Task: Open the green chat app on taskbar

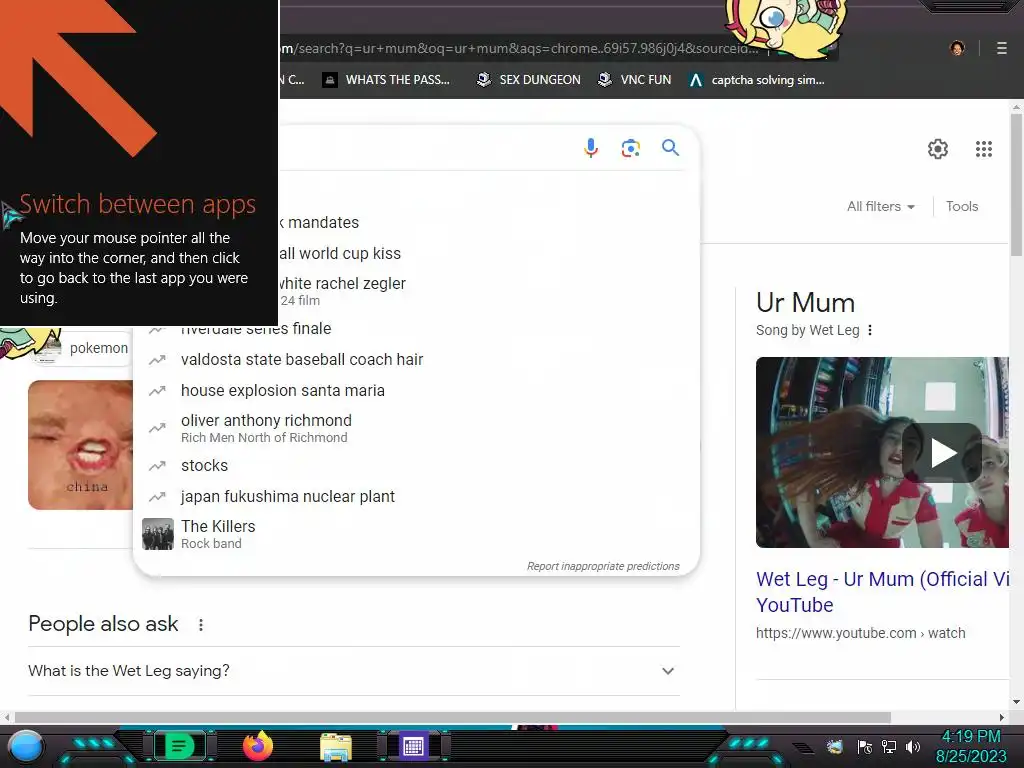Action: tap(178, 746)
